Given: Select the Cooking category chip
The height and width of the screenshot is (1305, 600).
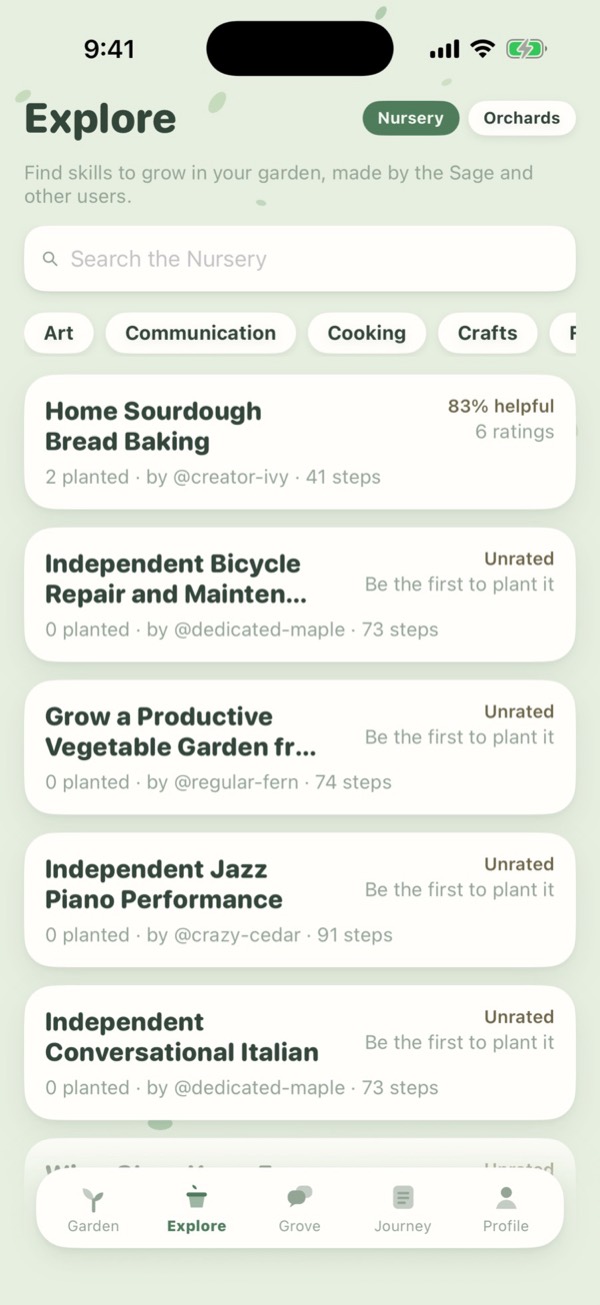Looking at the screenshot, I should (367, 333).
